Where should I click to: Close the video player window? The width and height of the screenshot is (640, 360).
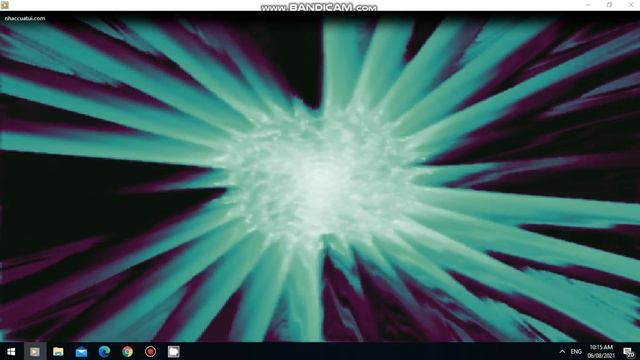click(631, 5)
